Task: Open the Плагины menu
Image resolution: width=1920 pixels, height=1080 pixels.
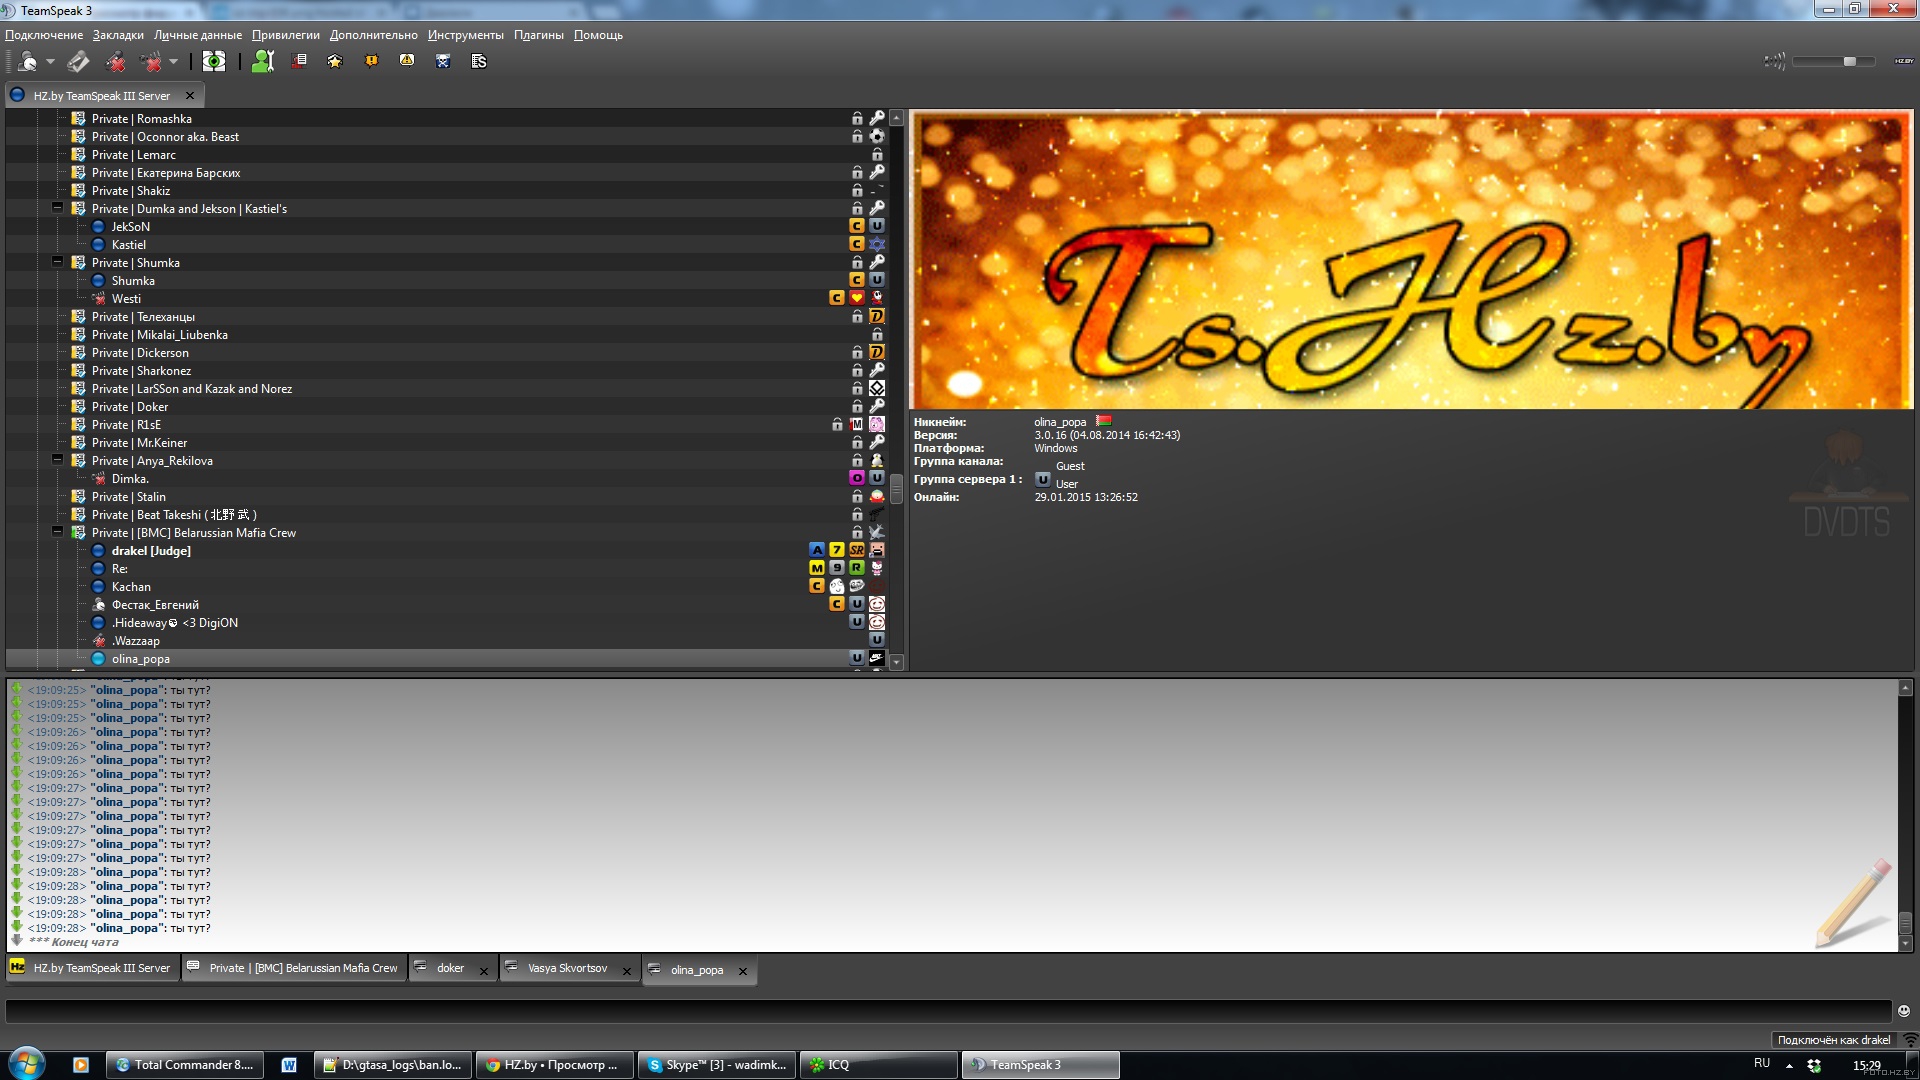Action: click(x=539, y=35)
